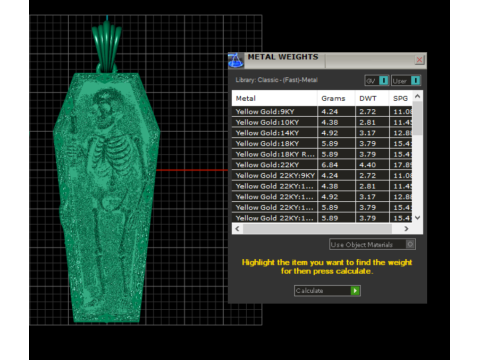The height and width of the screenshot is (360, 480).
Task: Close the Metal Weights dialog
Action: (419, 60)
